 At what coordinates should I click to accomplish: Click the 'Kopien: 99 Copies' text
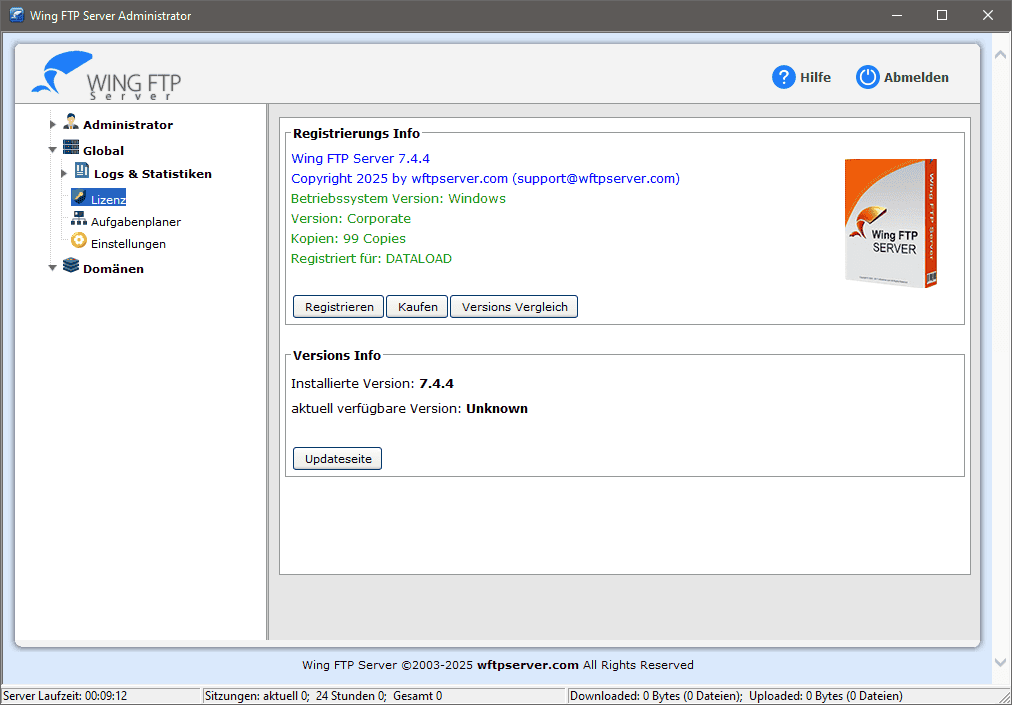click(349, 238)
